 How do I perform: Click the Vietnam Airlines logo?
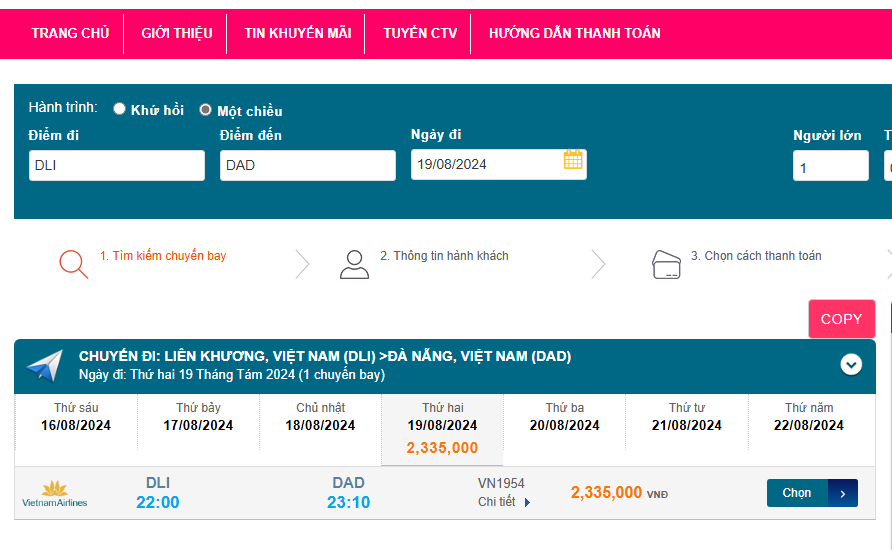tap(55, 493)
